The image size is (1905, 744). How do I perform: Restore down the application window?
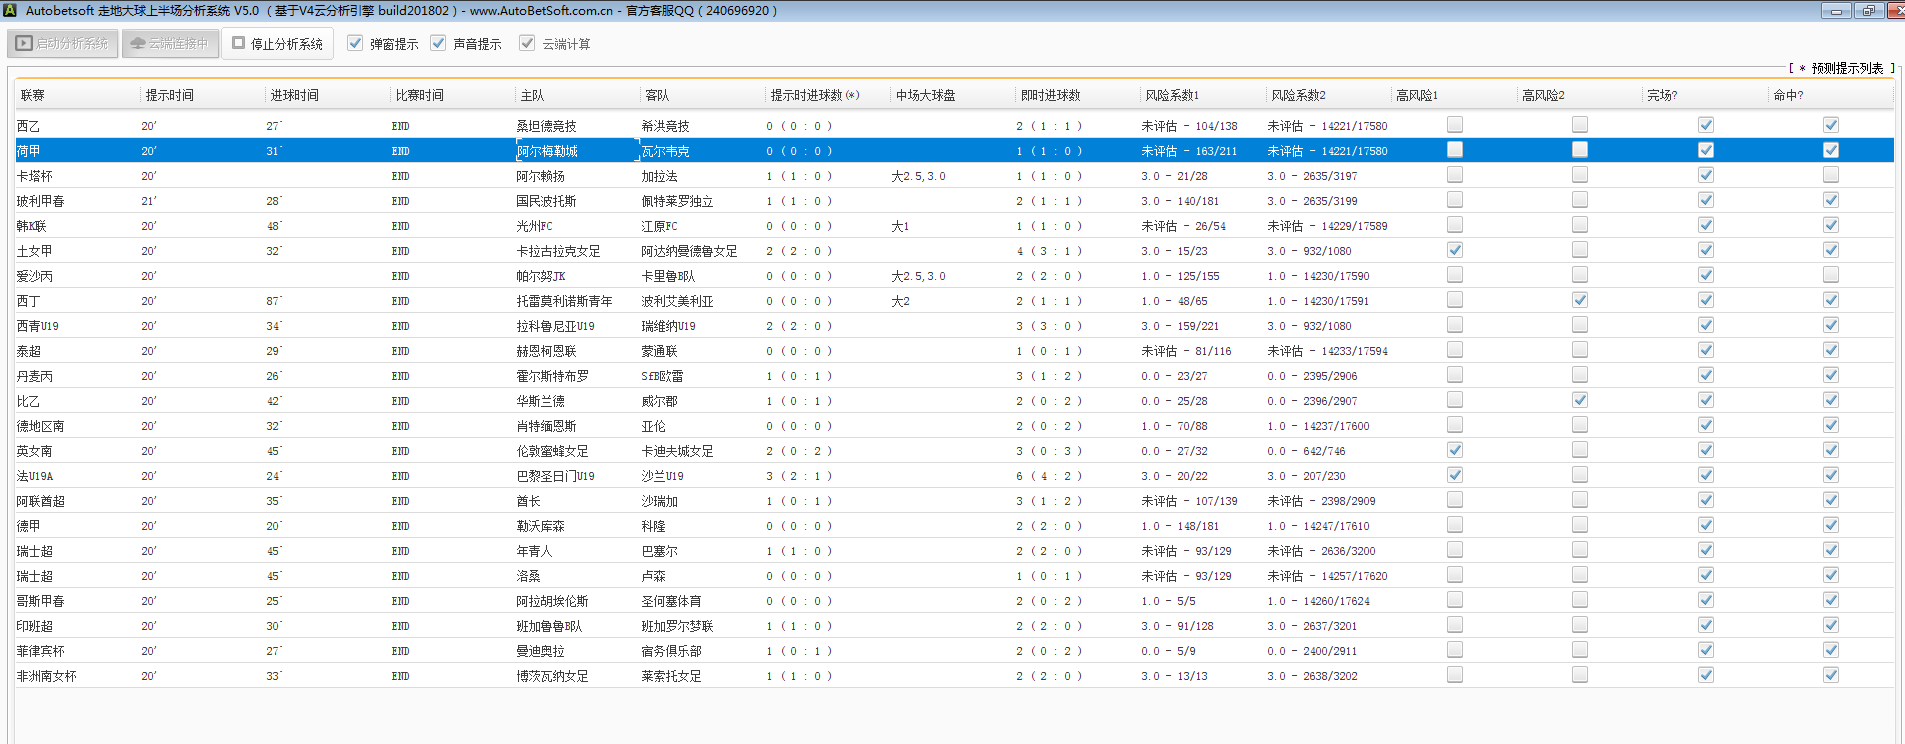click(x=1868, y=10)
